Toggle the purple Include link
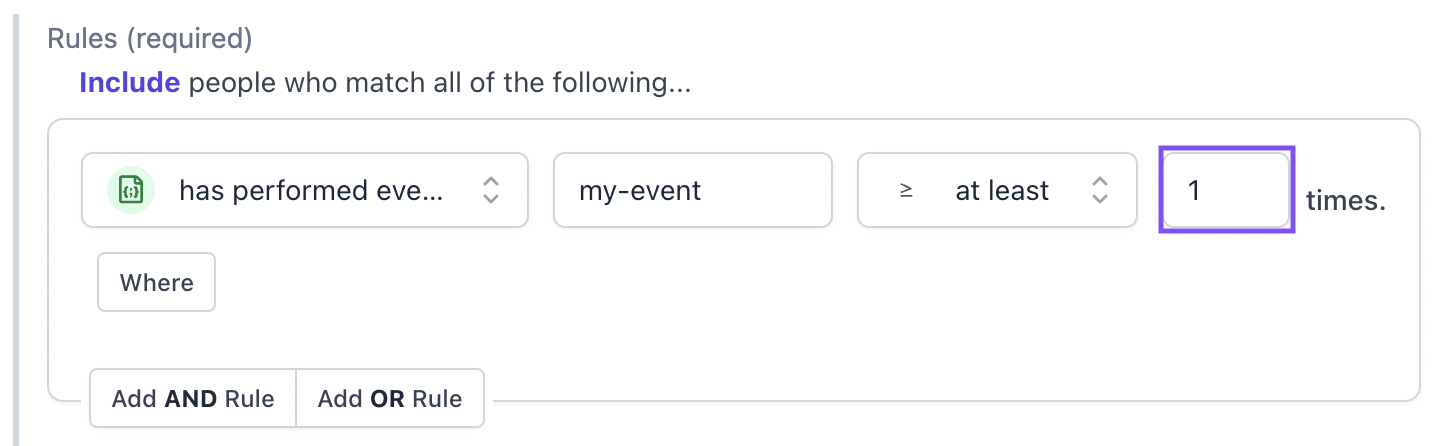Screen dimensions: 1448x446 click(x=130, y=83)
